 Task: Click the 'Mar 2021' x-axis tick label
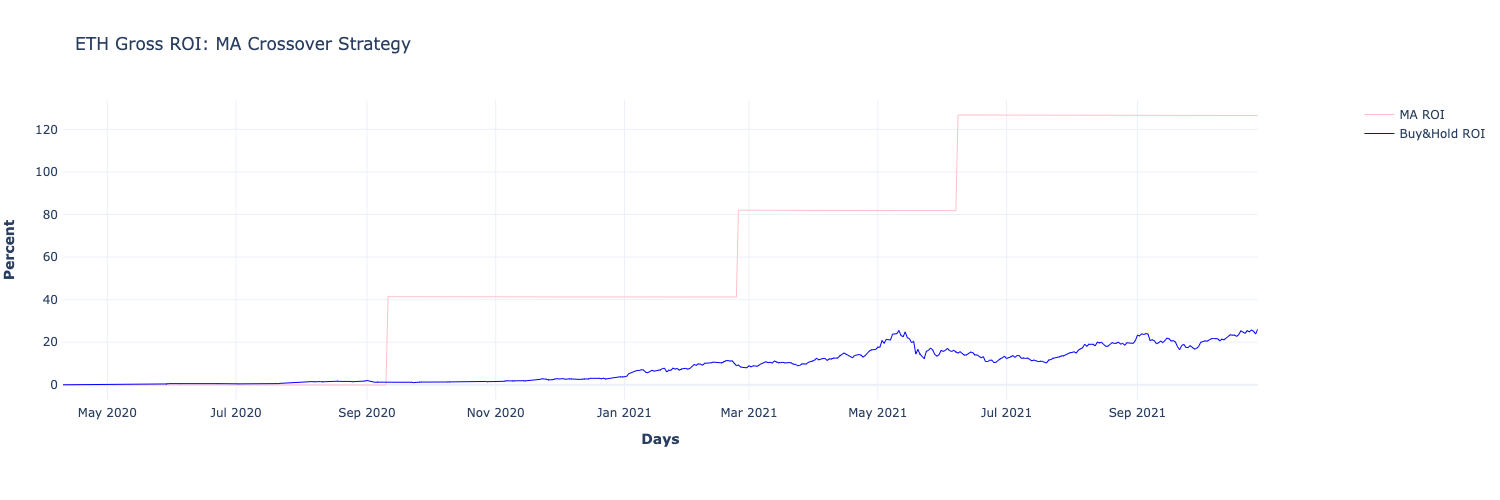coord(748,412)
